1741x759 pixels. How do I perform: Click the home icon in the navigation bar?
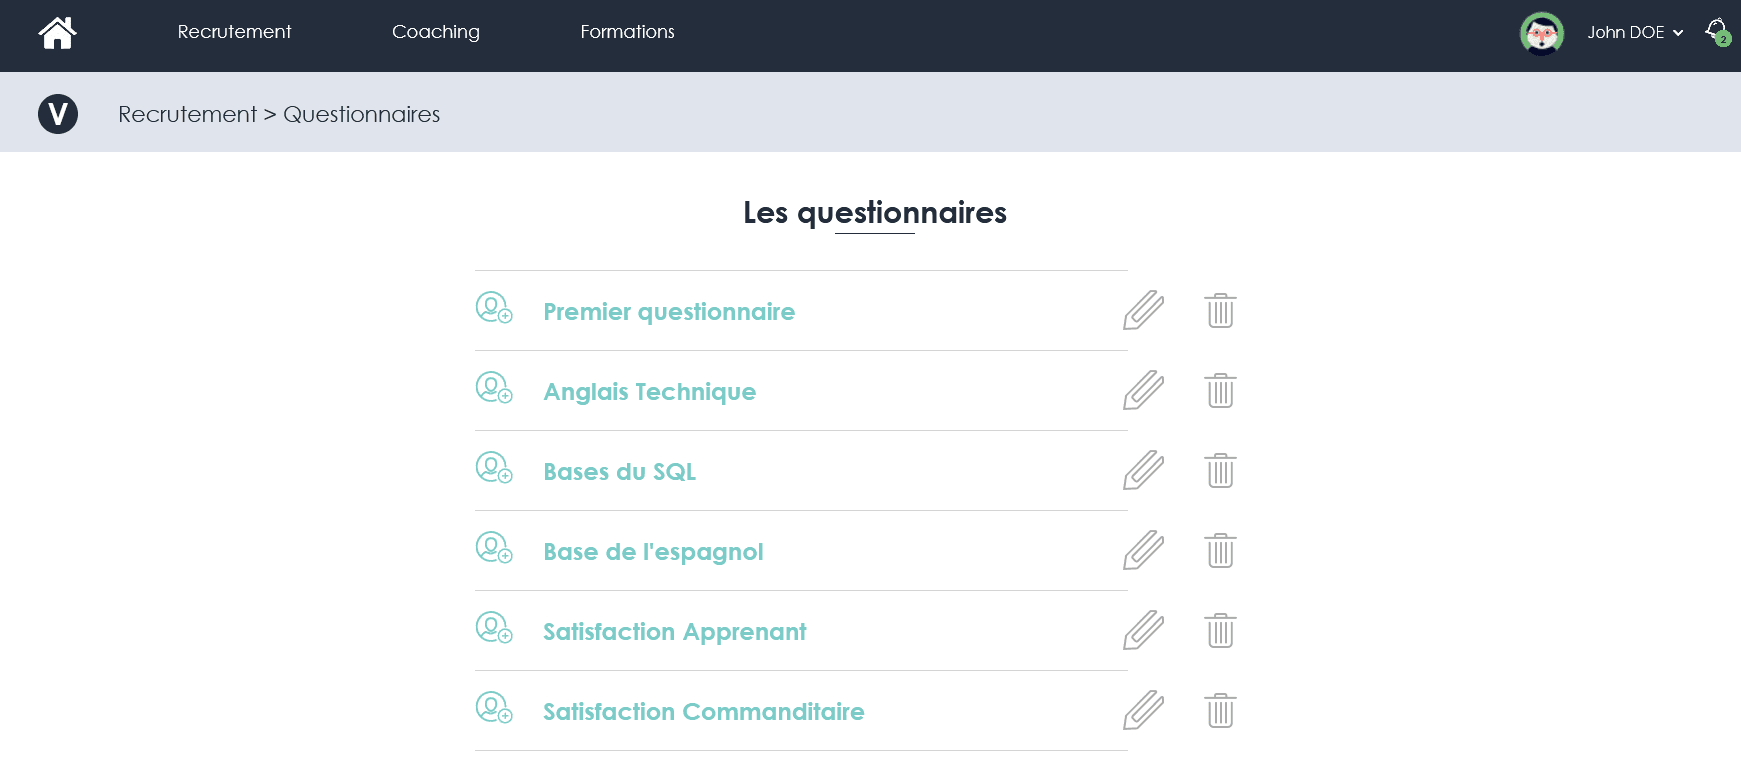pyautogui.click(x=57, y=32)
